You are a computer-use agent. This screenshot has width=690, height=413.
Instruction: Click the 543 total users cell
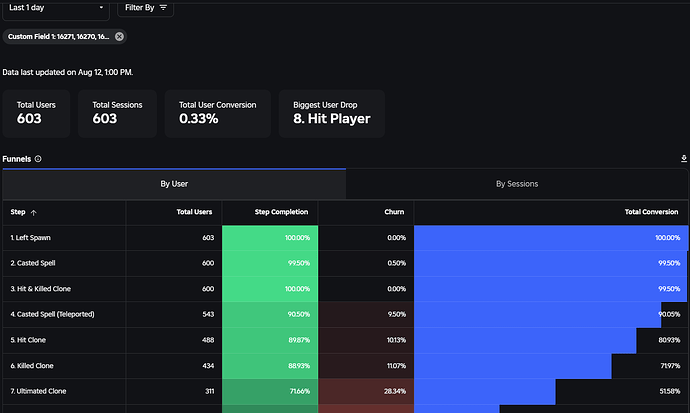174,314
